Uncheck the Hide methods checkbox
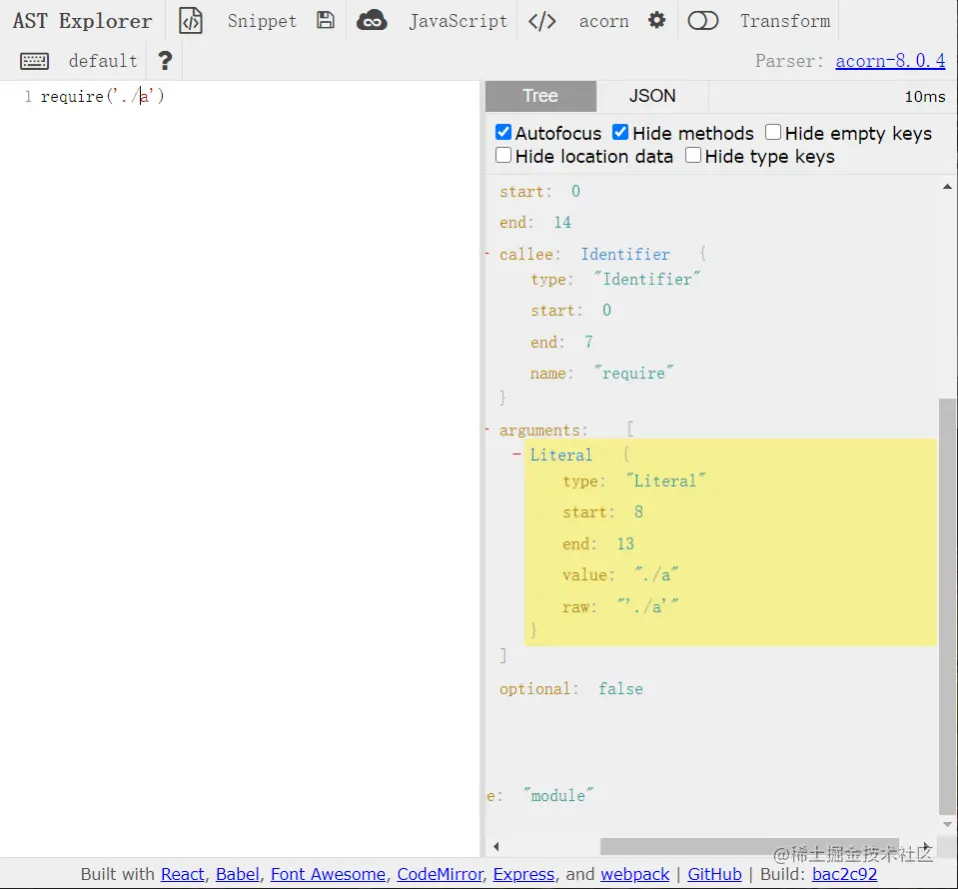Image resolution: width=958 pixels, height=889 pixels. (620, 132)
